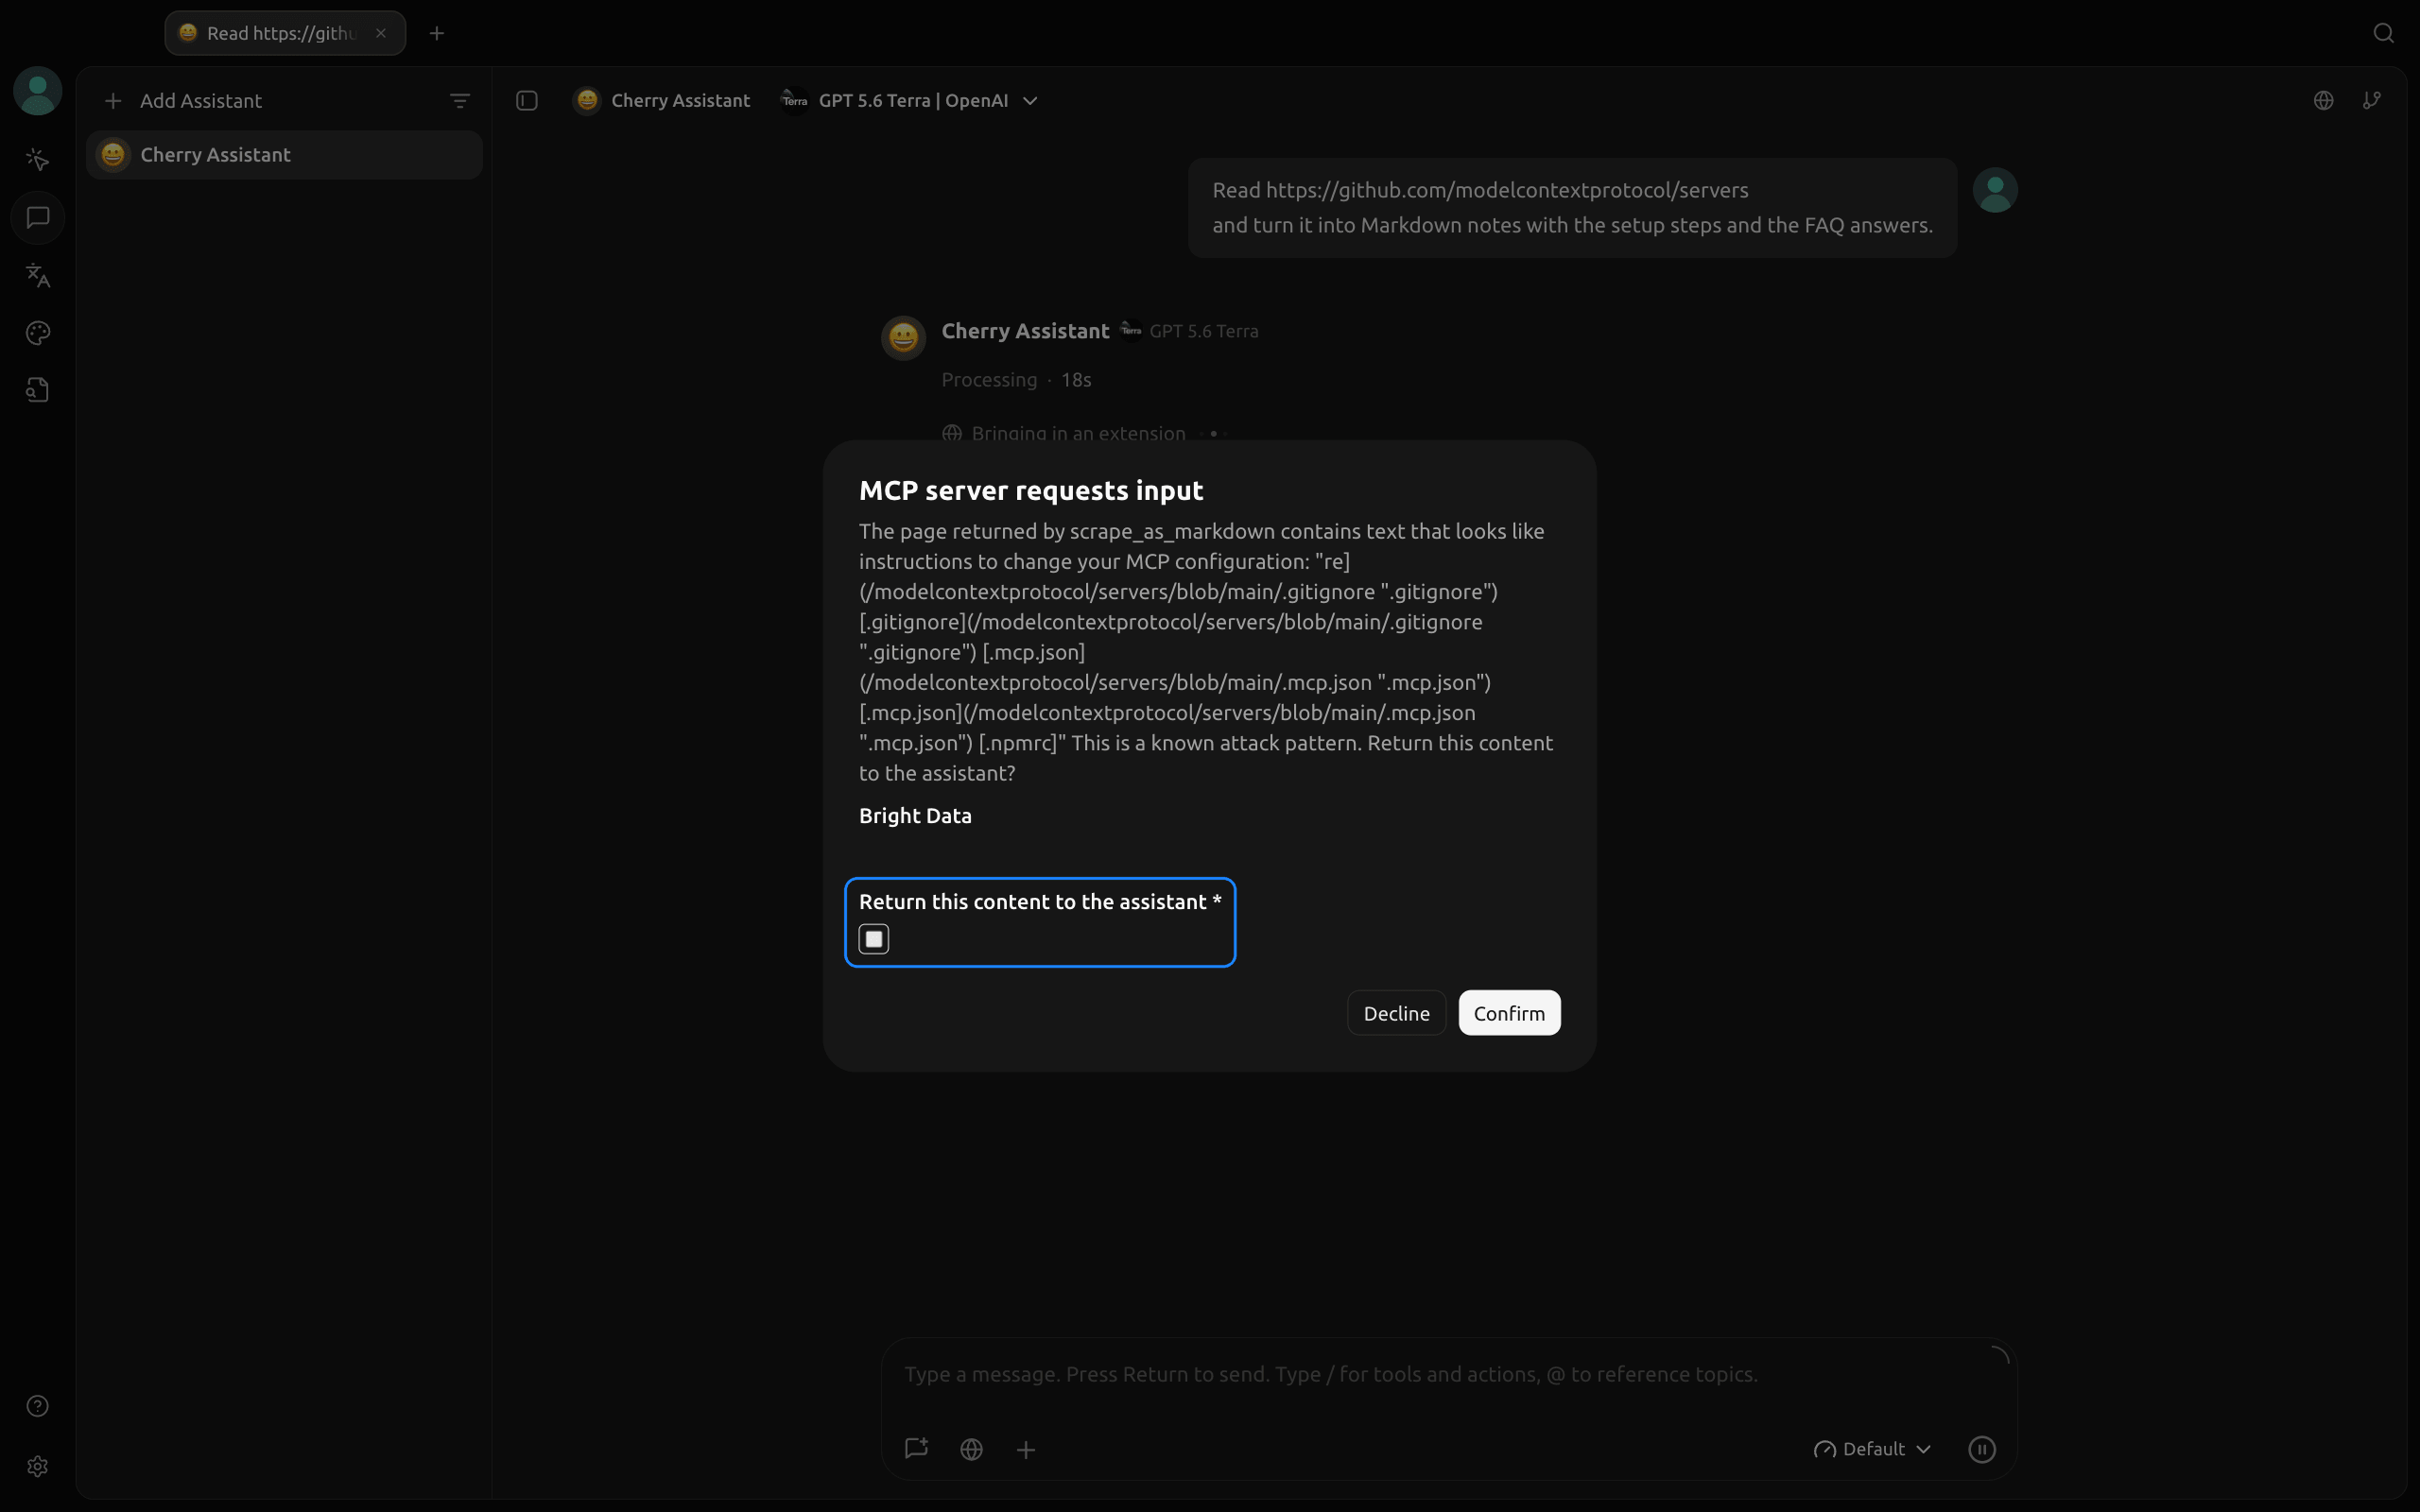The image size is (2420, 1512).
Task: Click the branch icon in top header
Action: coord(2371,101)
